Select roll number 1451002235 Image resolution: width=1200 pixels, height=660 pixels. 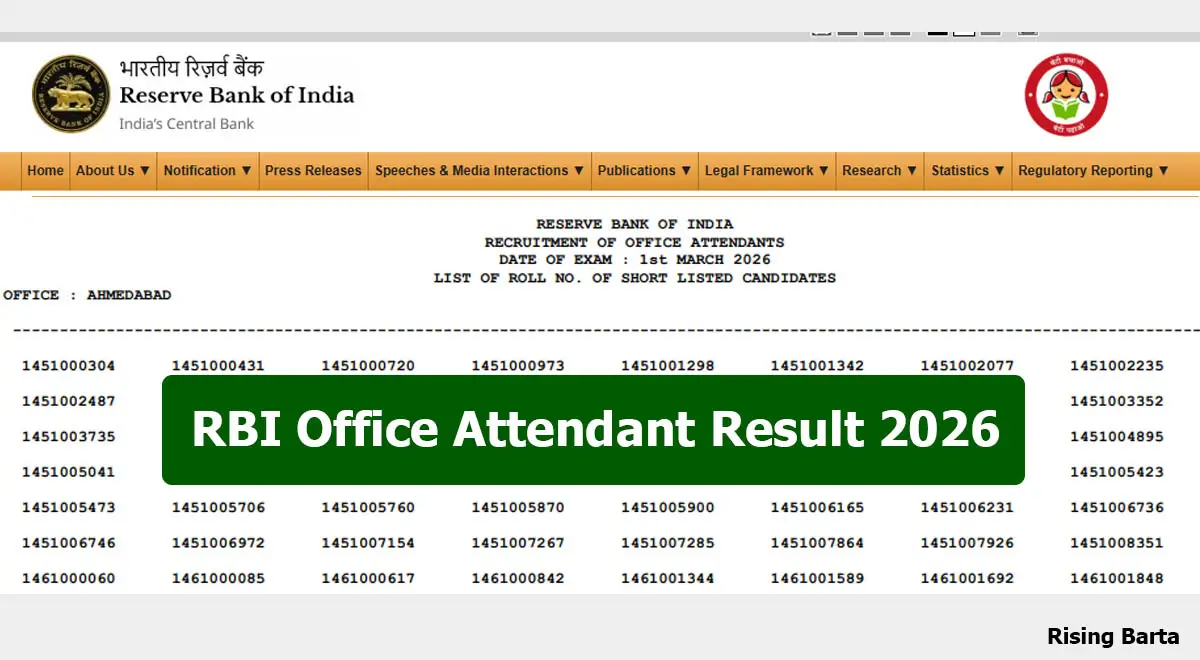click(x=1117, y=366)
